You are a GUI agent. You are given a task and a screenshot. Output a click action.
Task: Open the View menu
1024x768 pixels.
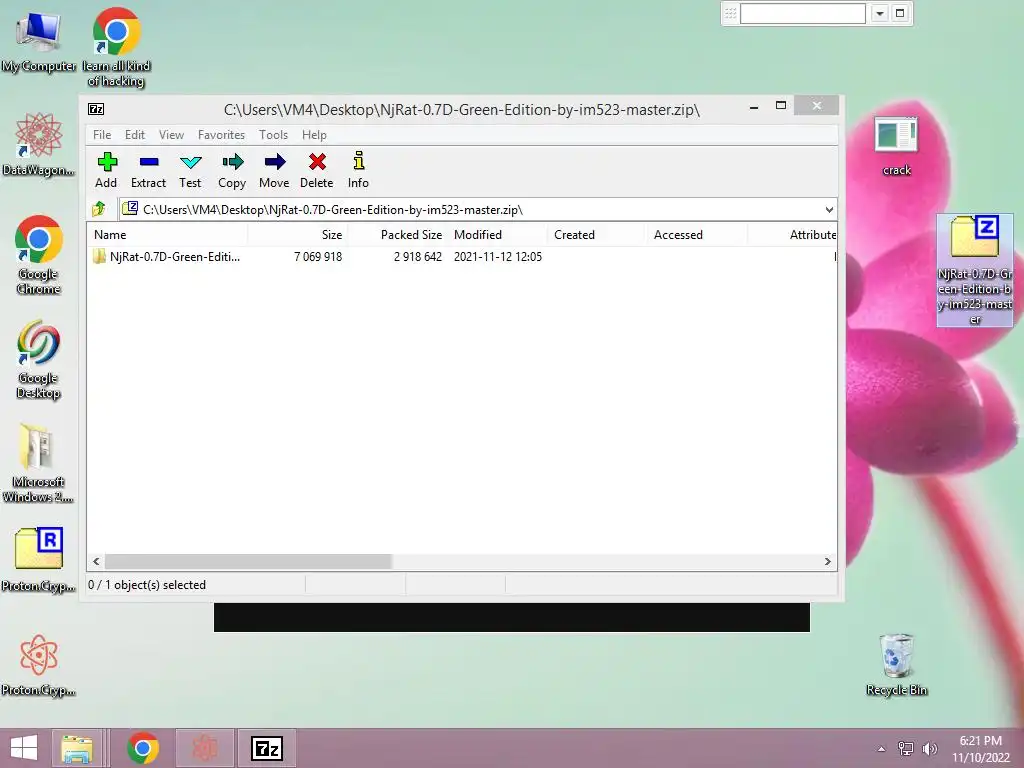tap(171, 135)
